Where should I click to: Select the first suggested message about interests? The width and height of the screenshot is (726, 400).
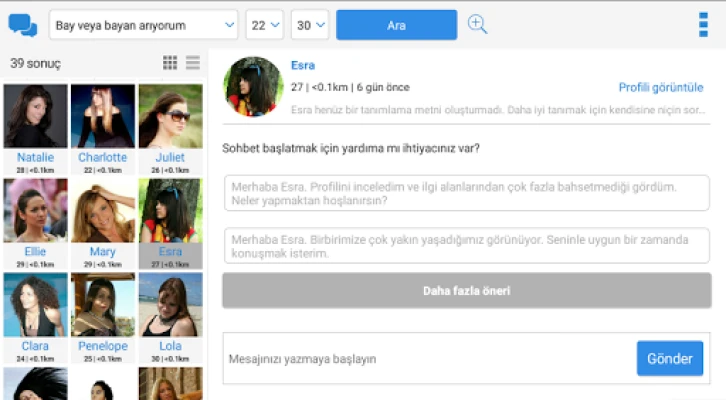(x=466, y=194)
